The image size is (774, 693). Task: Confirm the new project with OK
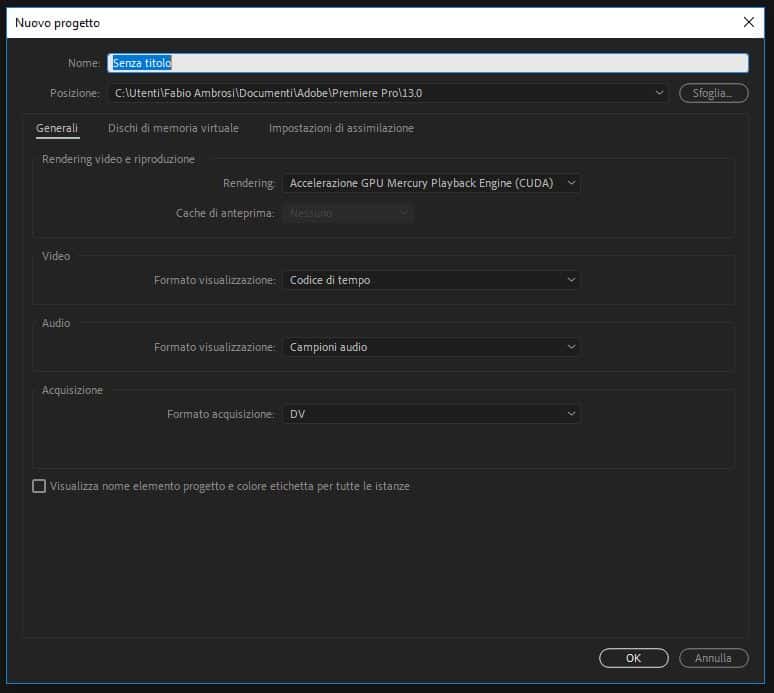(x=633, y=658)
